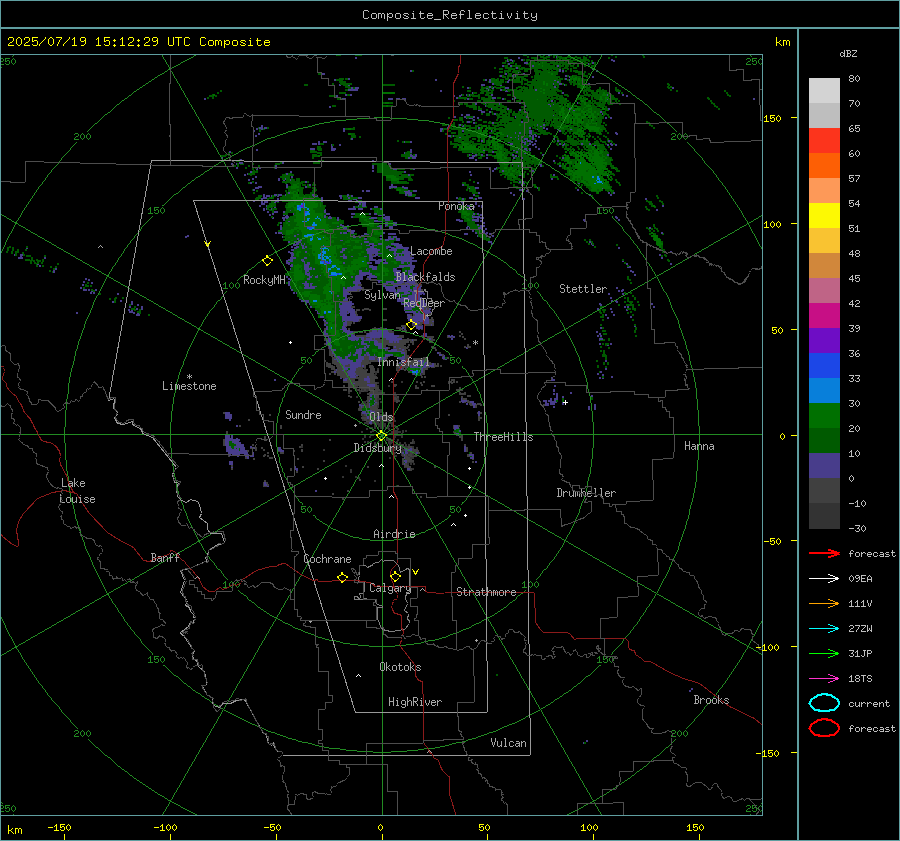Click the Okotoks town label
This screenshot has height=841, width=900.
pos(400,667)
